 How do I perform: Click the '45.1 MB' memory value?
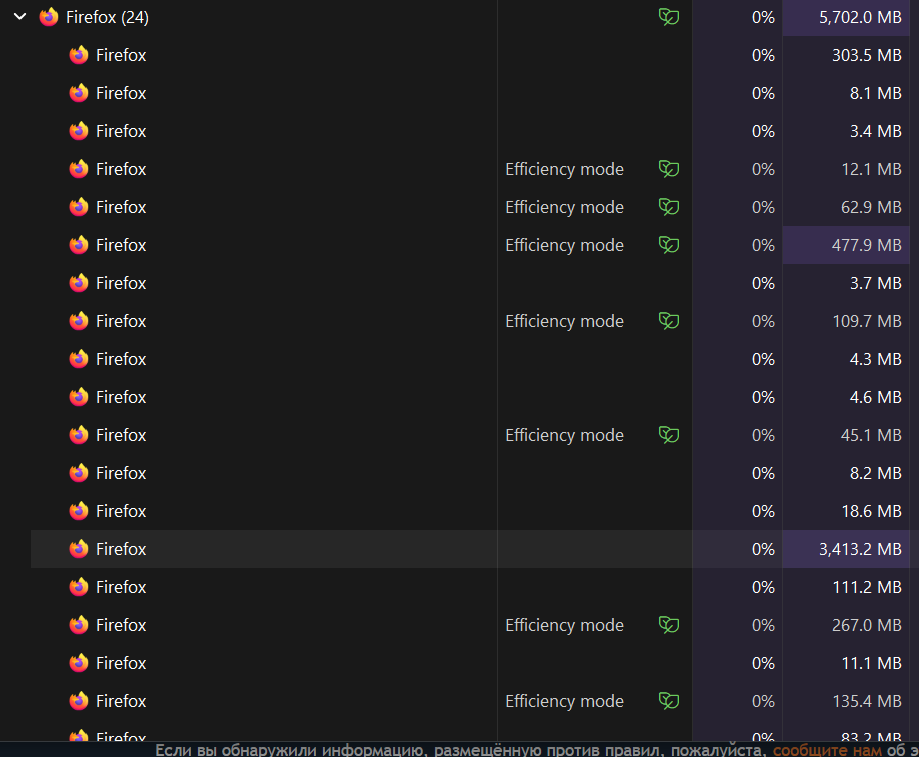click(x=871, y=435)
